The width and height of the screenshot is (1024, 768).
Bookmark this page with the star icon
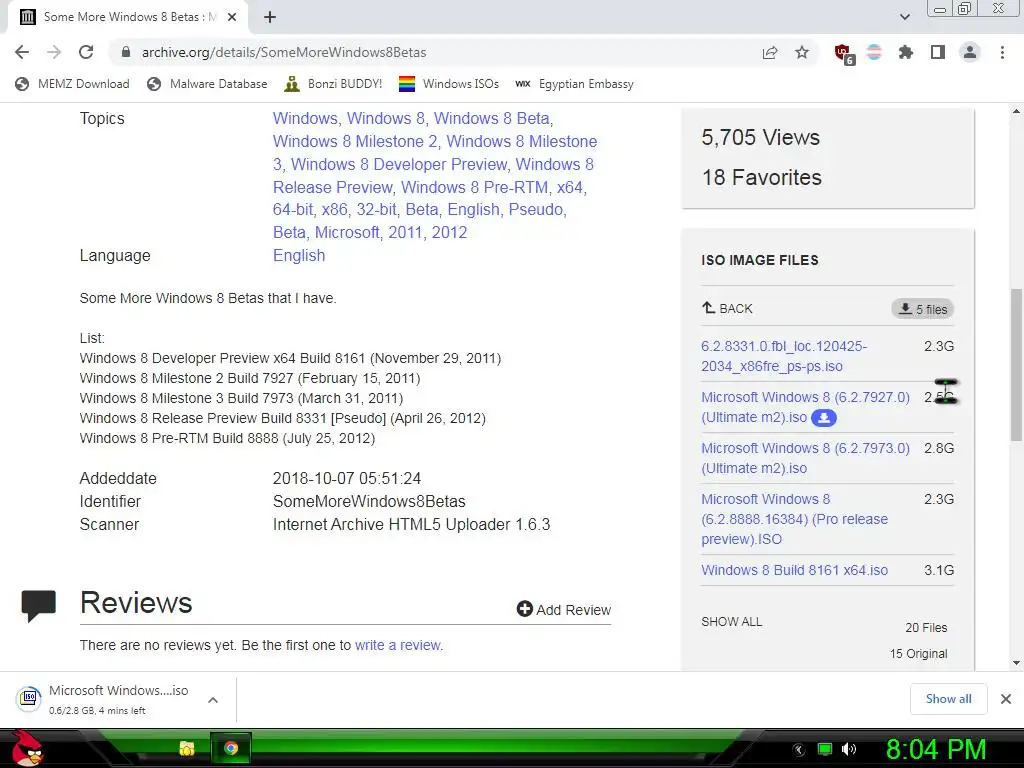802,52
